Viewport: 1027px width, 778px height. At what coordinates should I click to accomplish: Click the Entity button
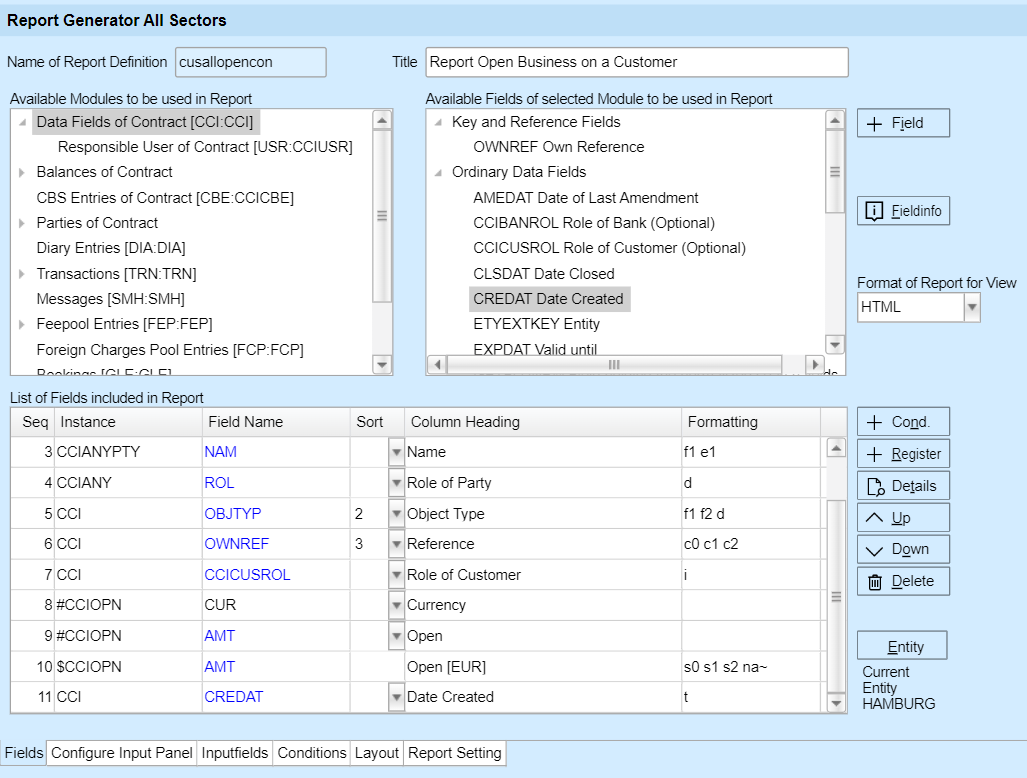[x=902, y=646]
